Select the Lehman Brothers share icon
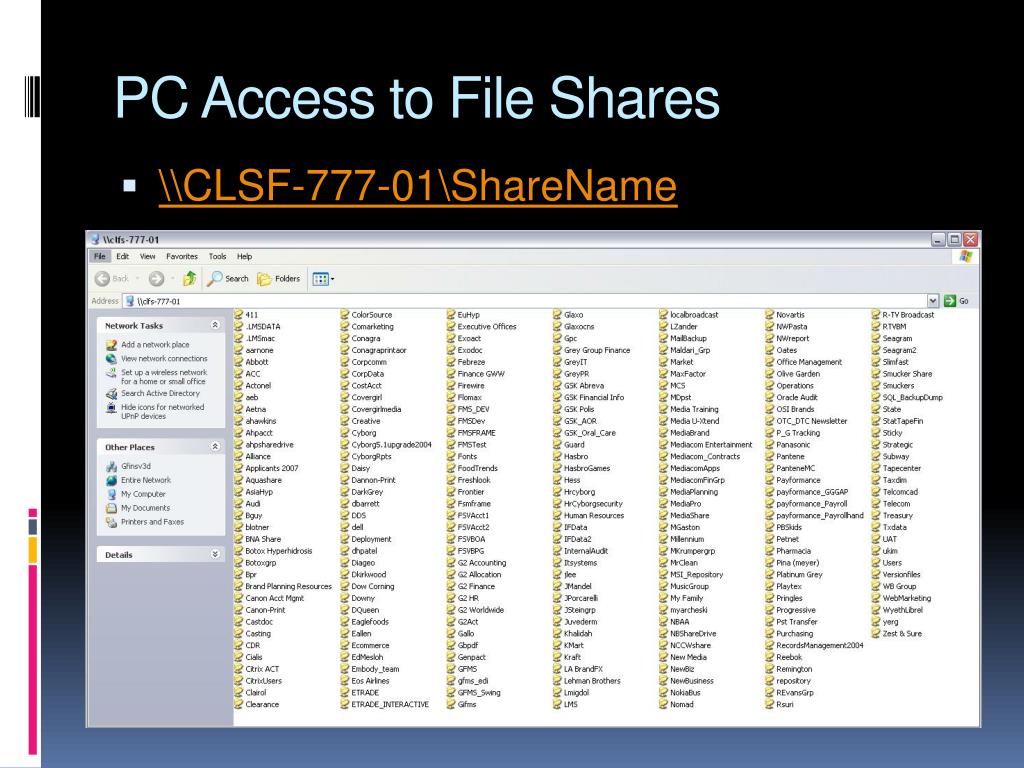 [x=558, y=680]
